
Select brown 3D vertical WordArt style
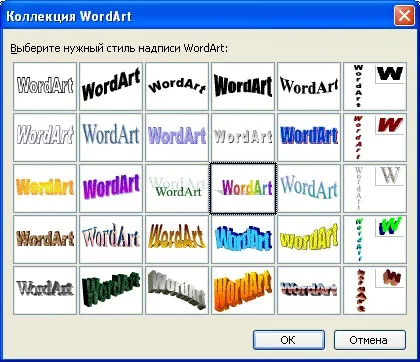point(375,290)
